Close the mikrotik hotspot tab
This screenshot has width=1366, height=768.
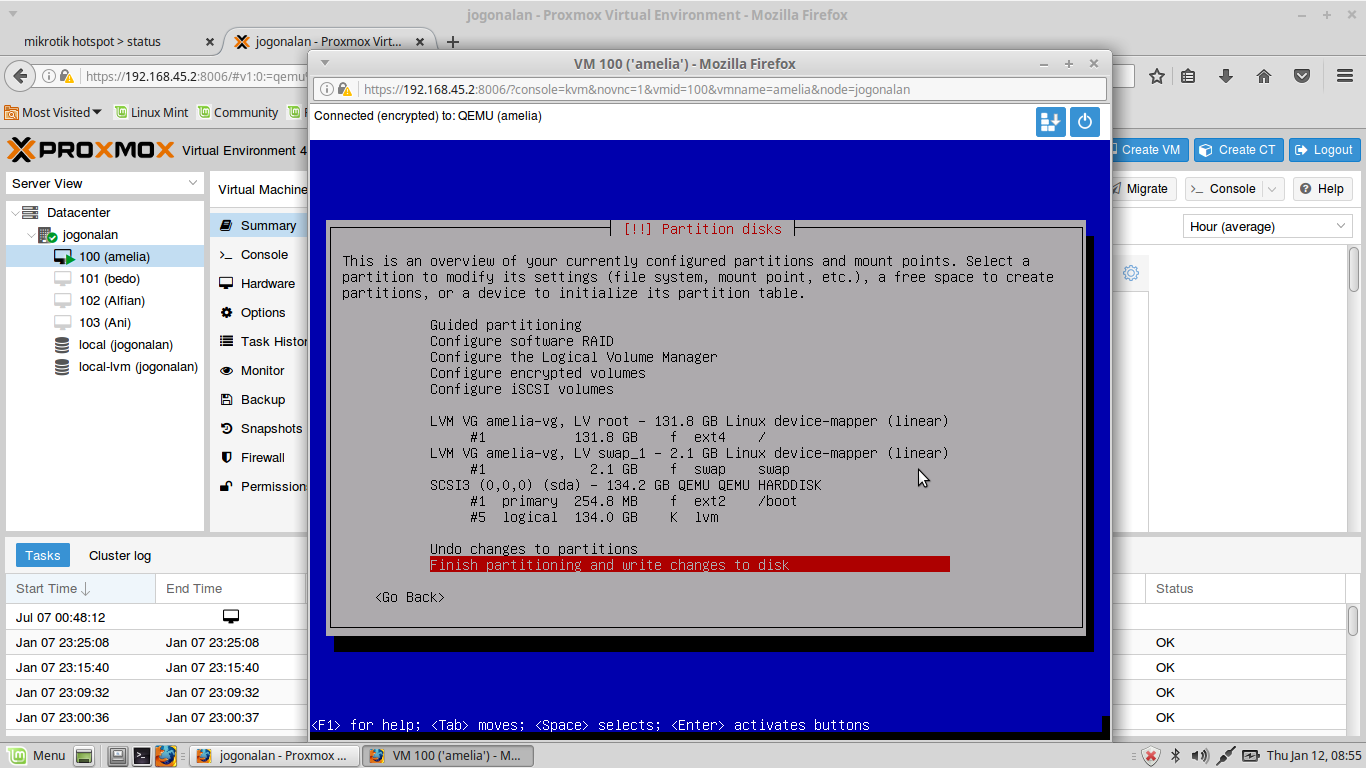210,42
